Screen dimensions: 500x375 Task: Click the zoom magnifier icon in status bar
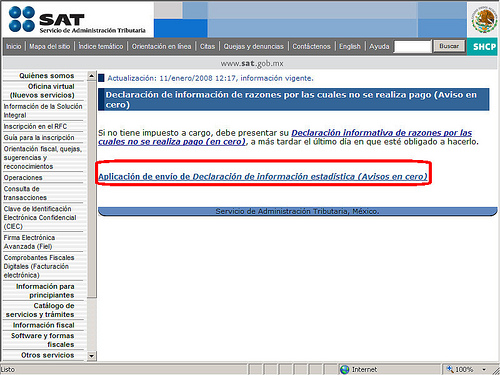(x=450, y=369)
